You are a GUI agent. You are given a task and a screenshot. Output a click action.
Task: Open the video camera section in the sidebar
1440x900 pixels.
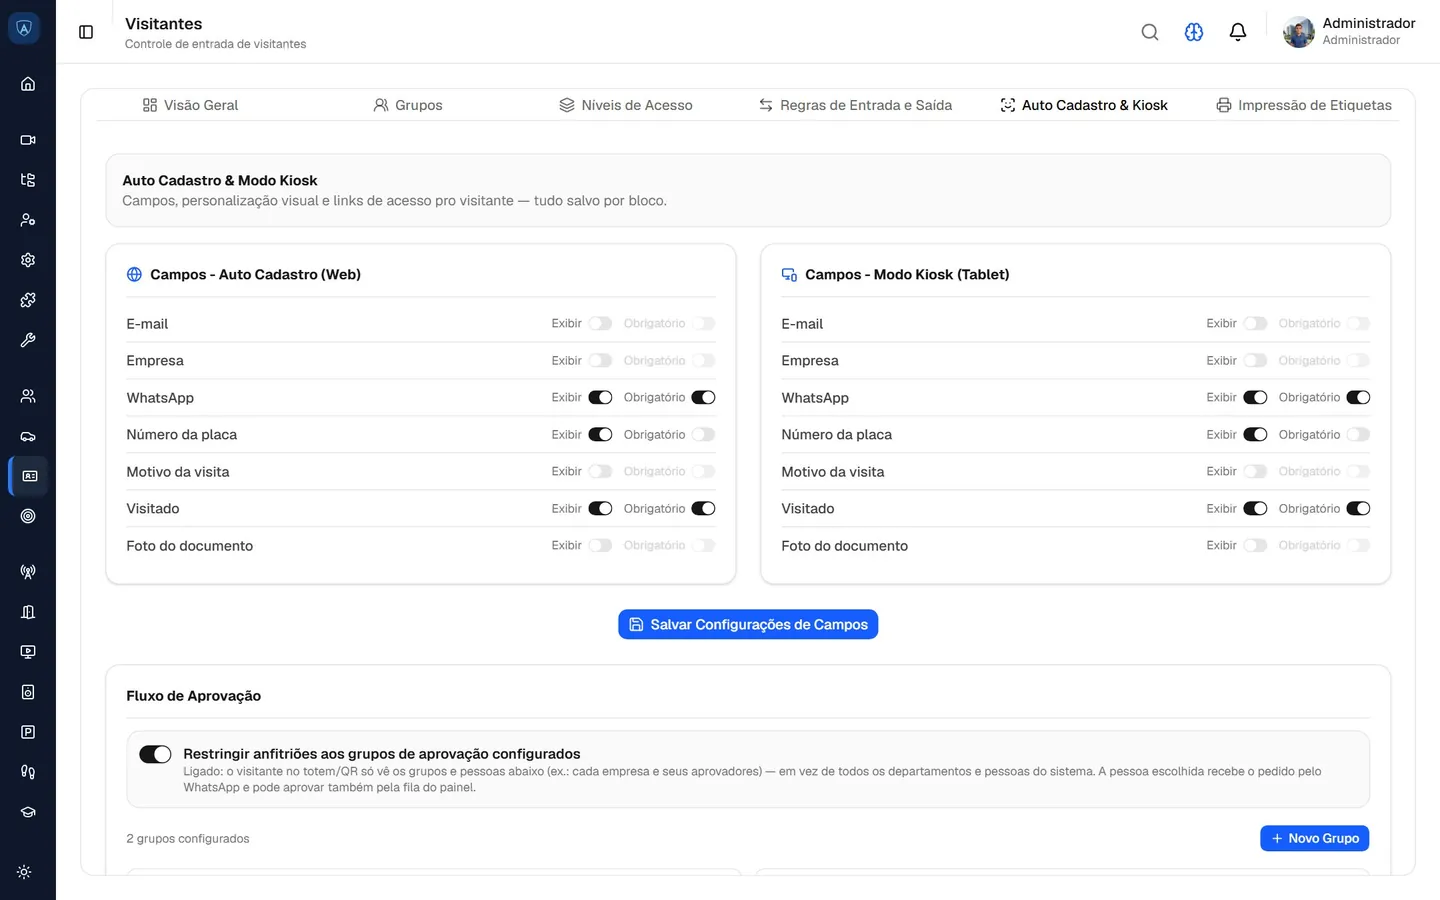[28, 140]
